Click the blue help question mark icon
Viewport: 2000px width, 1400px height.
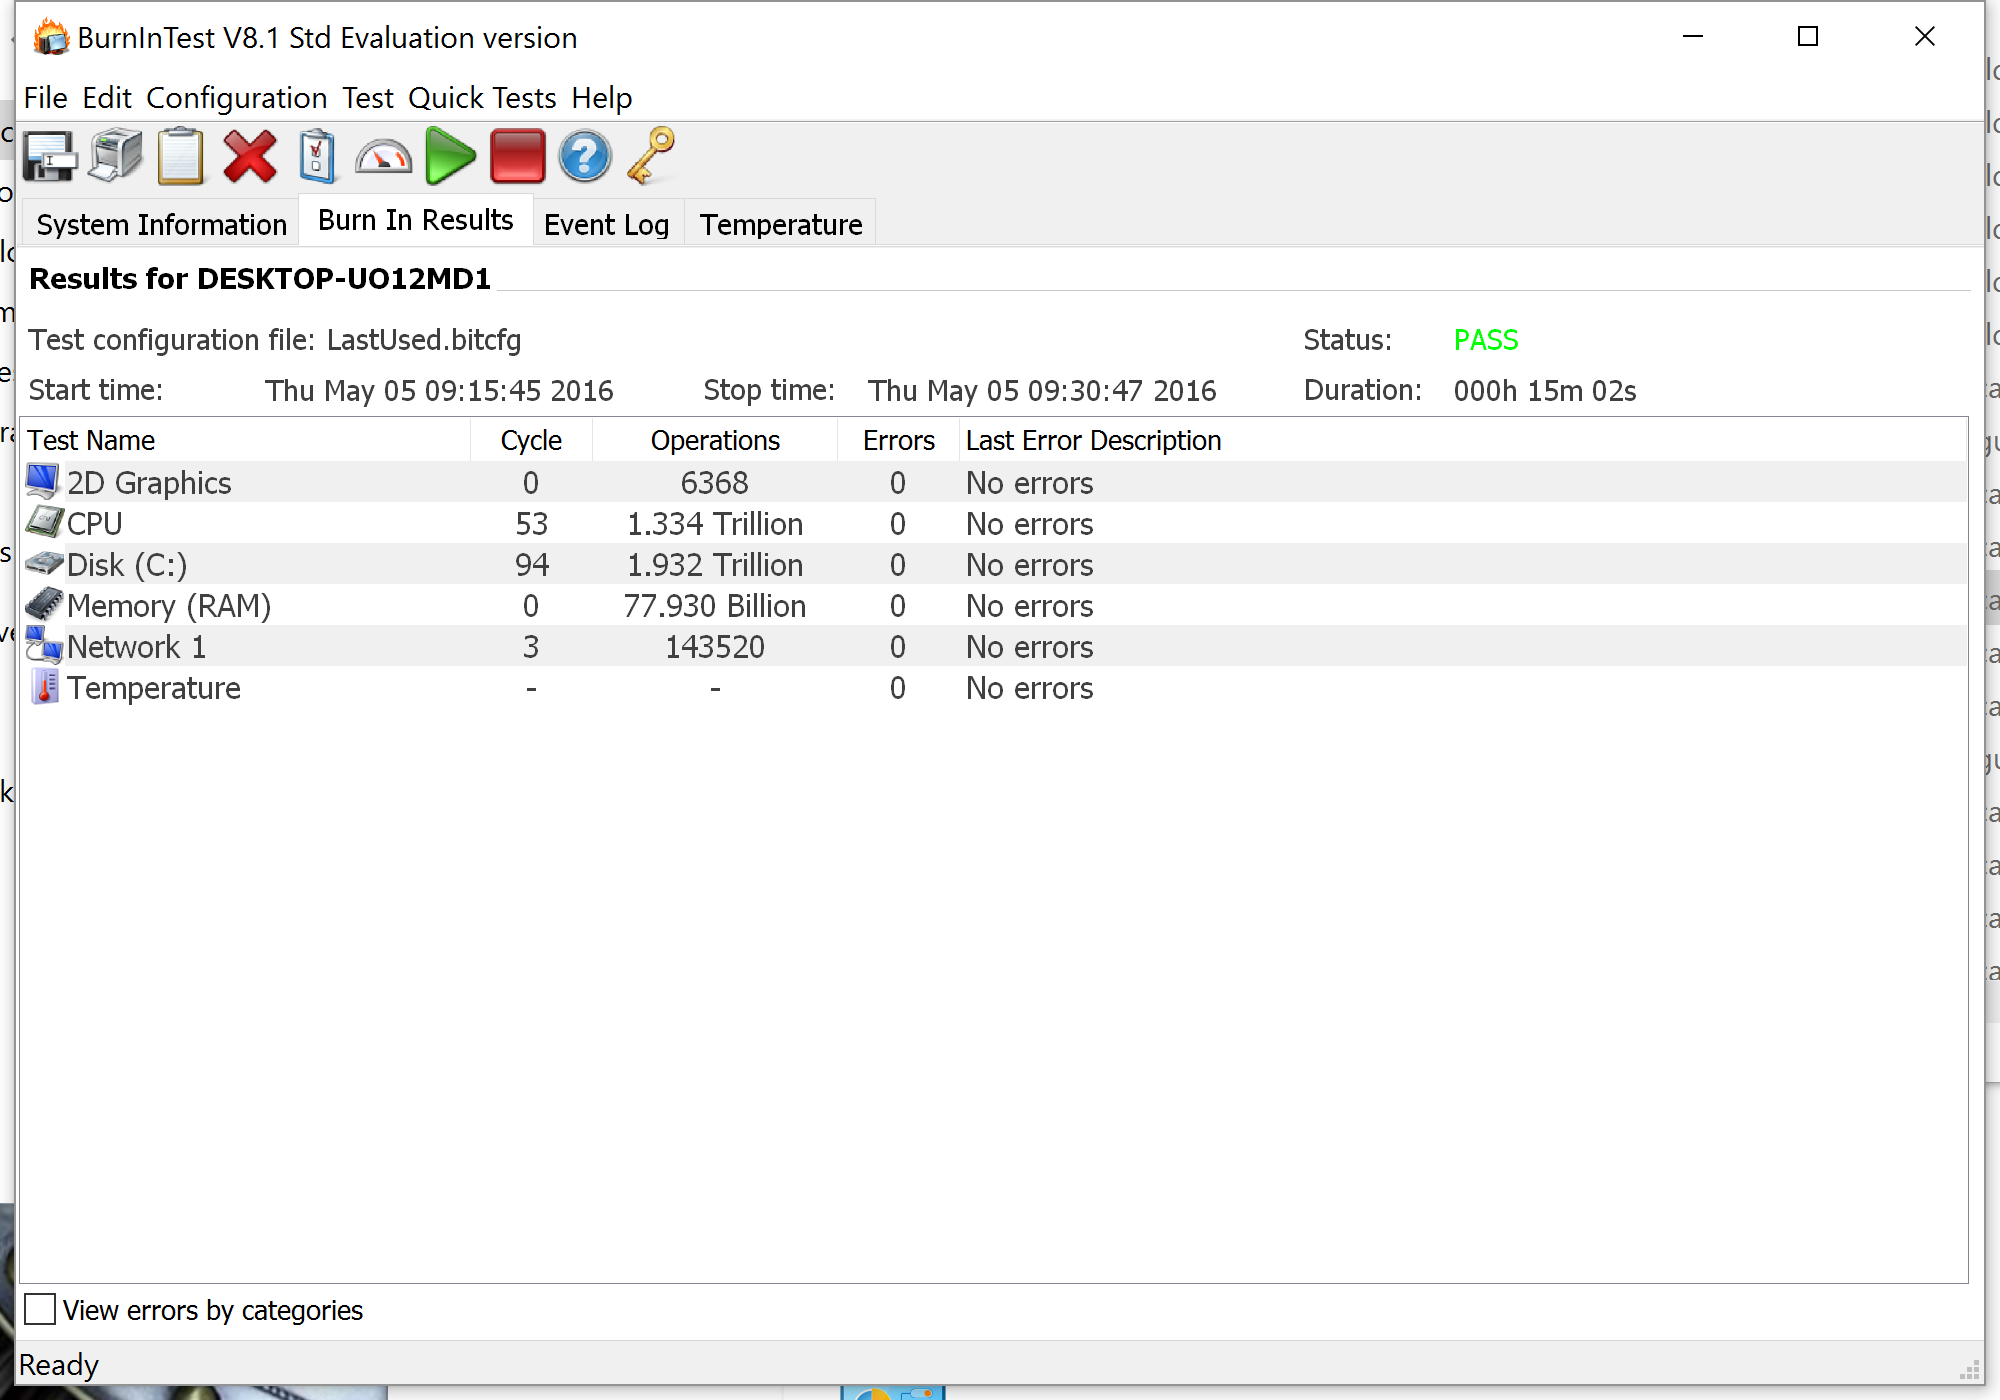coord(584,157)
